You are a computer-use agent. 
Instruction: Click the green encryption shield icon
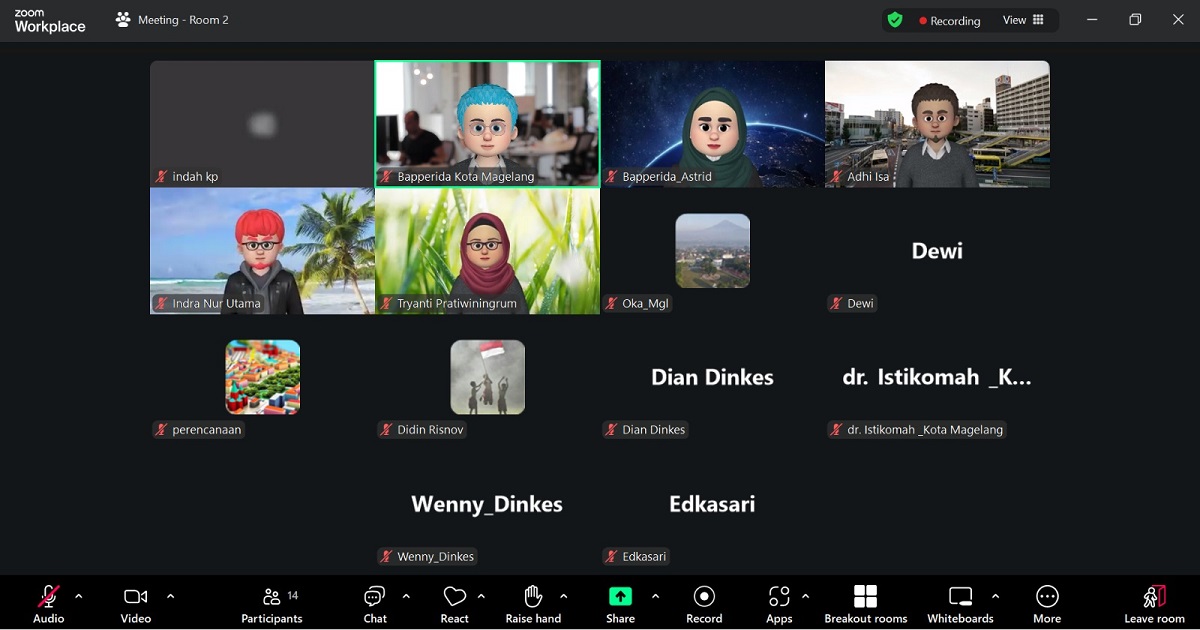tap(895, 20)
